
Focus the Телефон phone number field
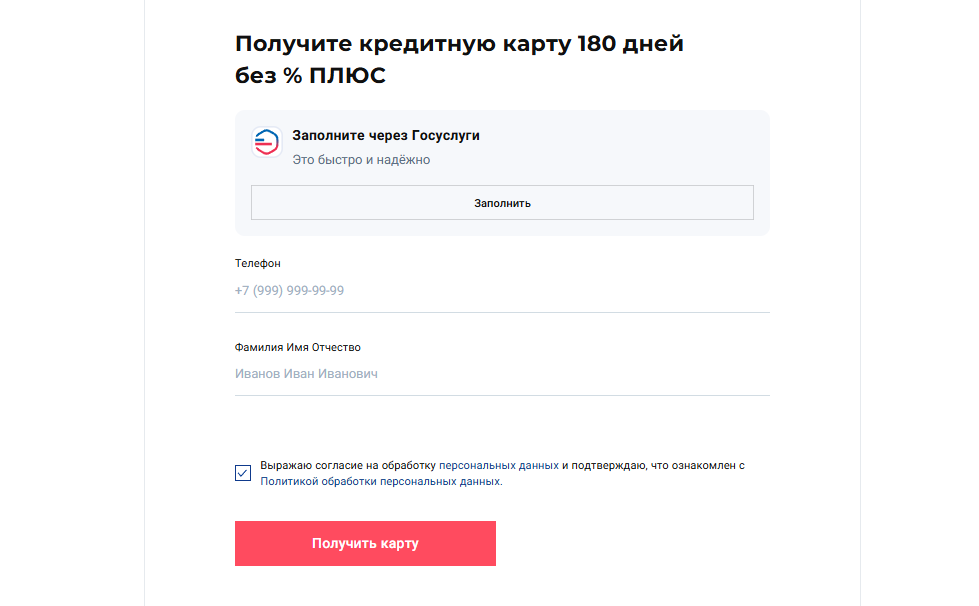coord(502,291)
